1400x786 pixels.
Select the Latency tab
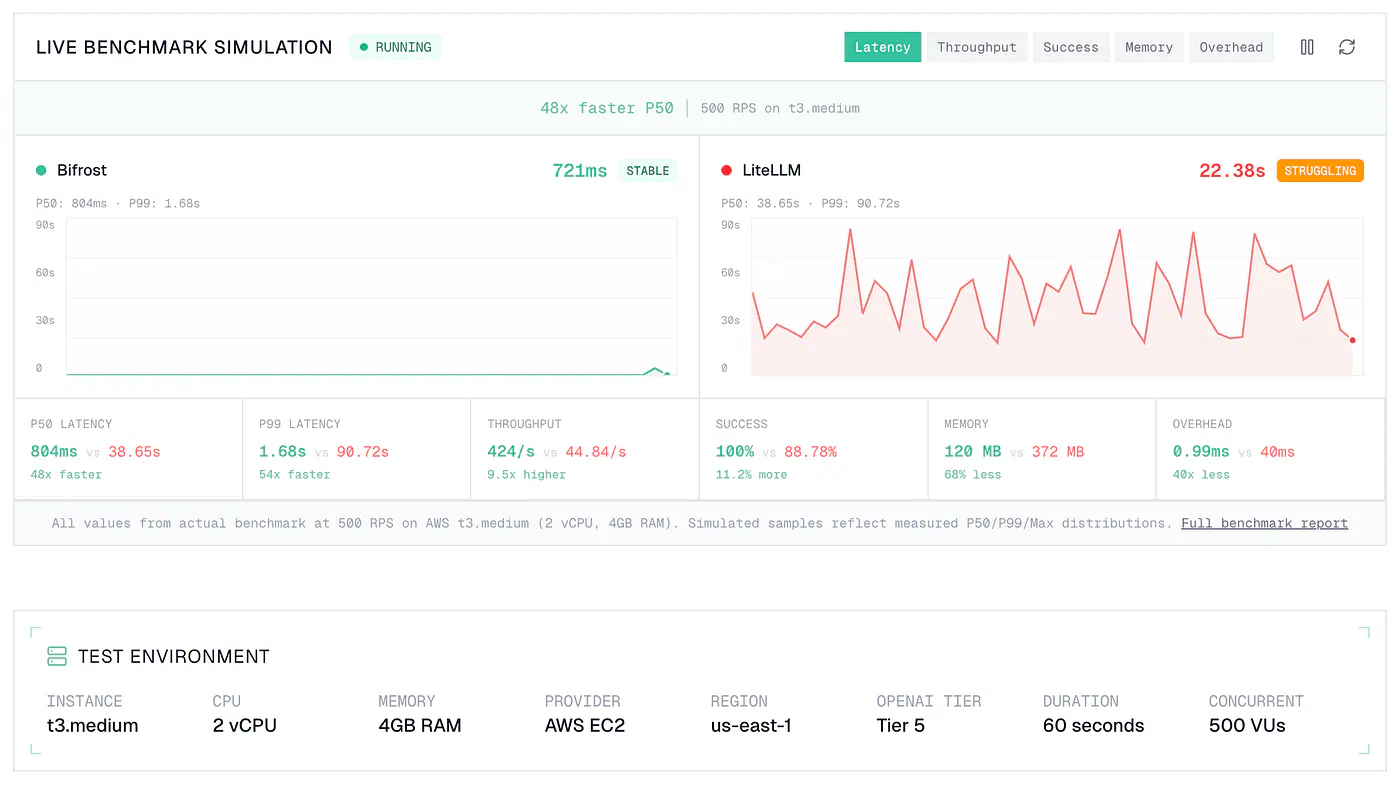click(883, 47)
